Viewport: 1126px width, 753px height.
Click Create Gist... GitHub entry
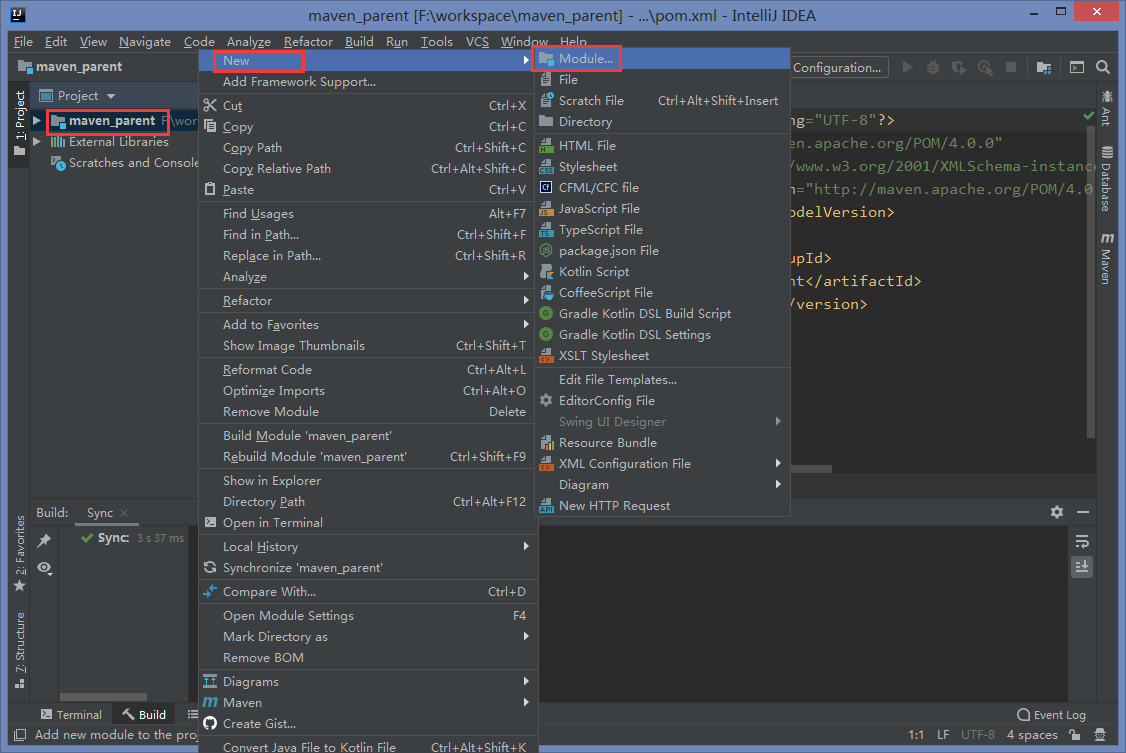pyautogui.click(x=368, y=724)
